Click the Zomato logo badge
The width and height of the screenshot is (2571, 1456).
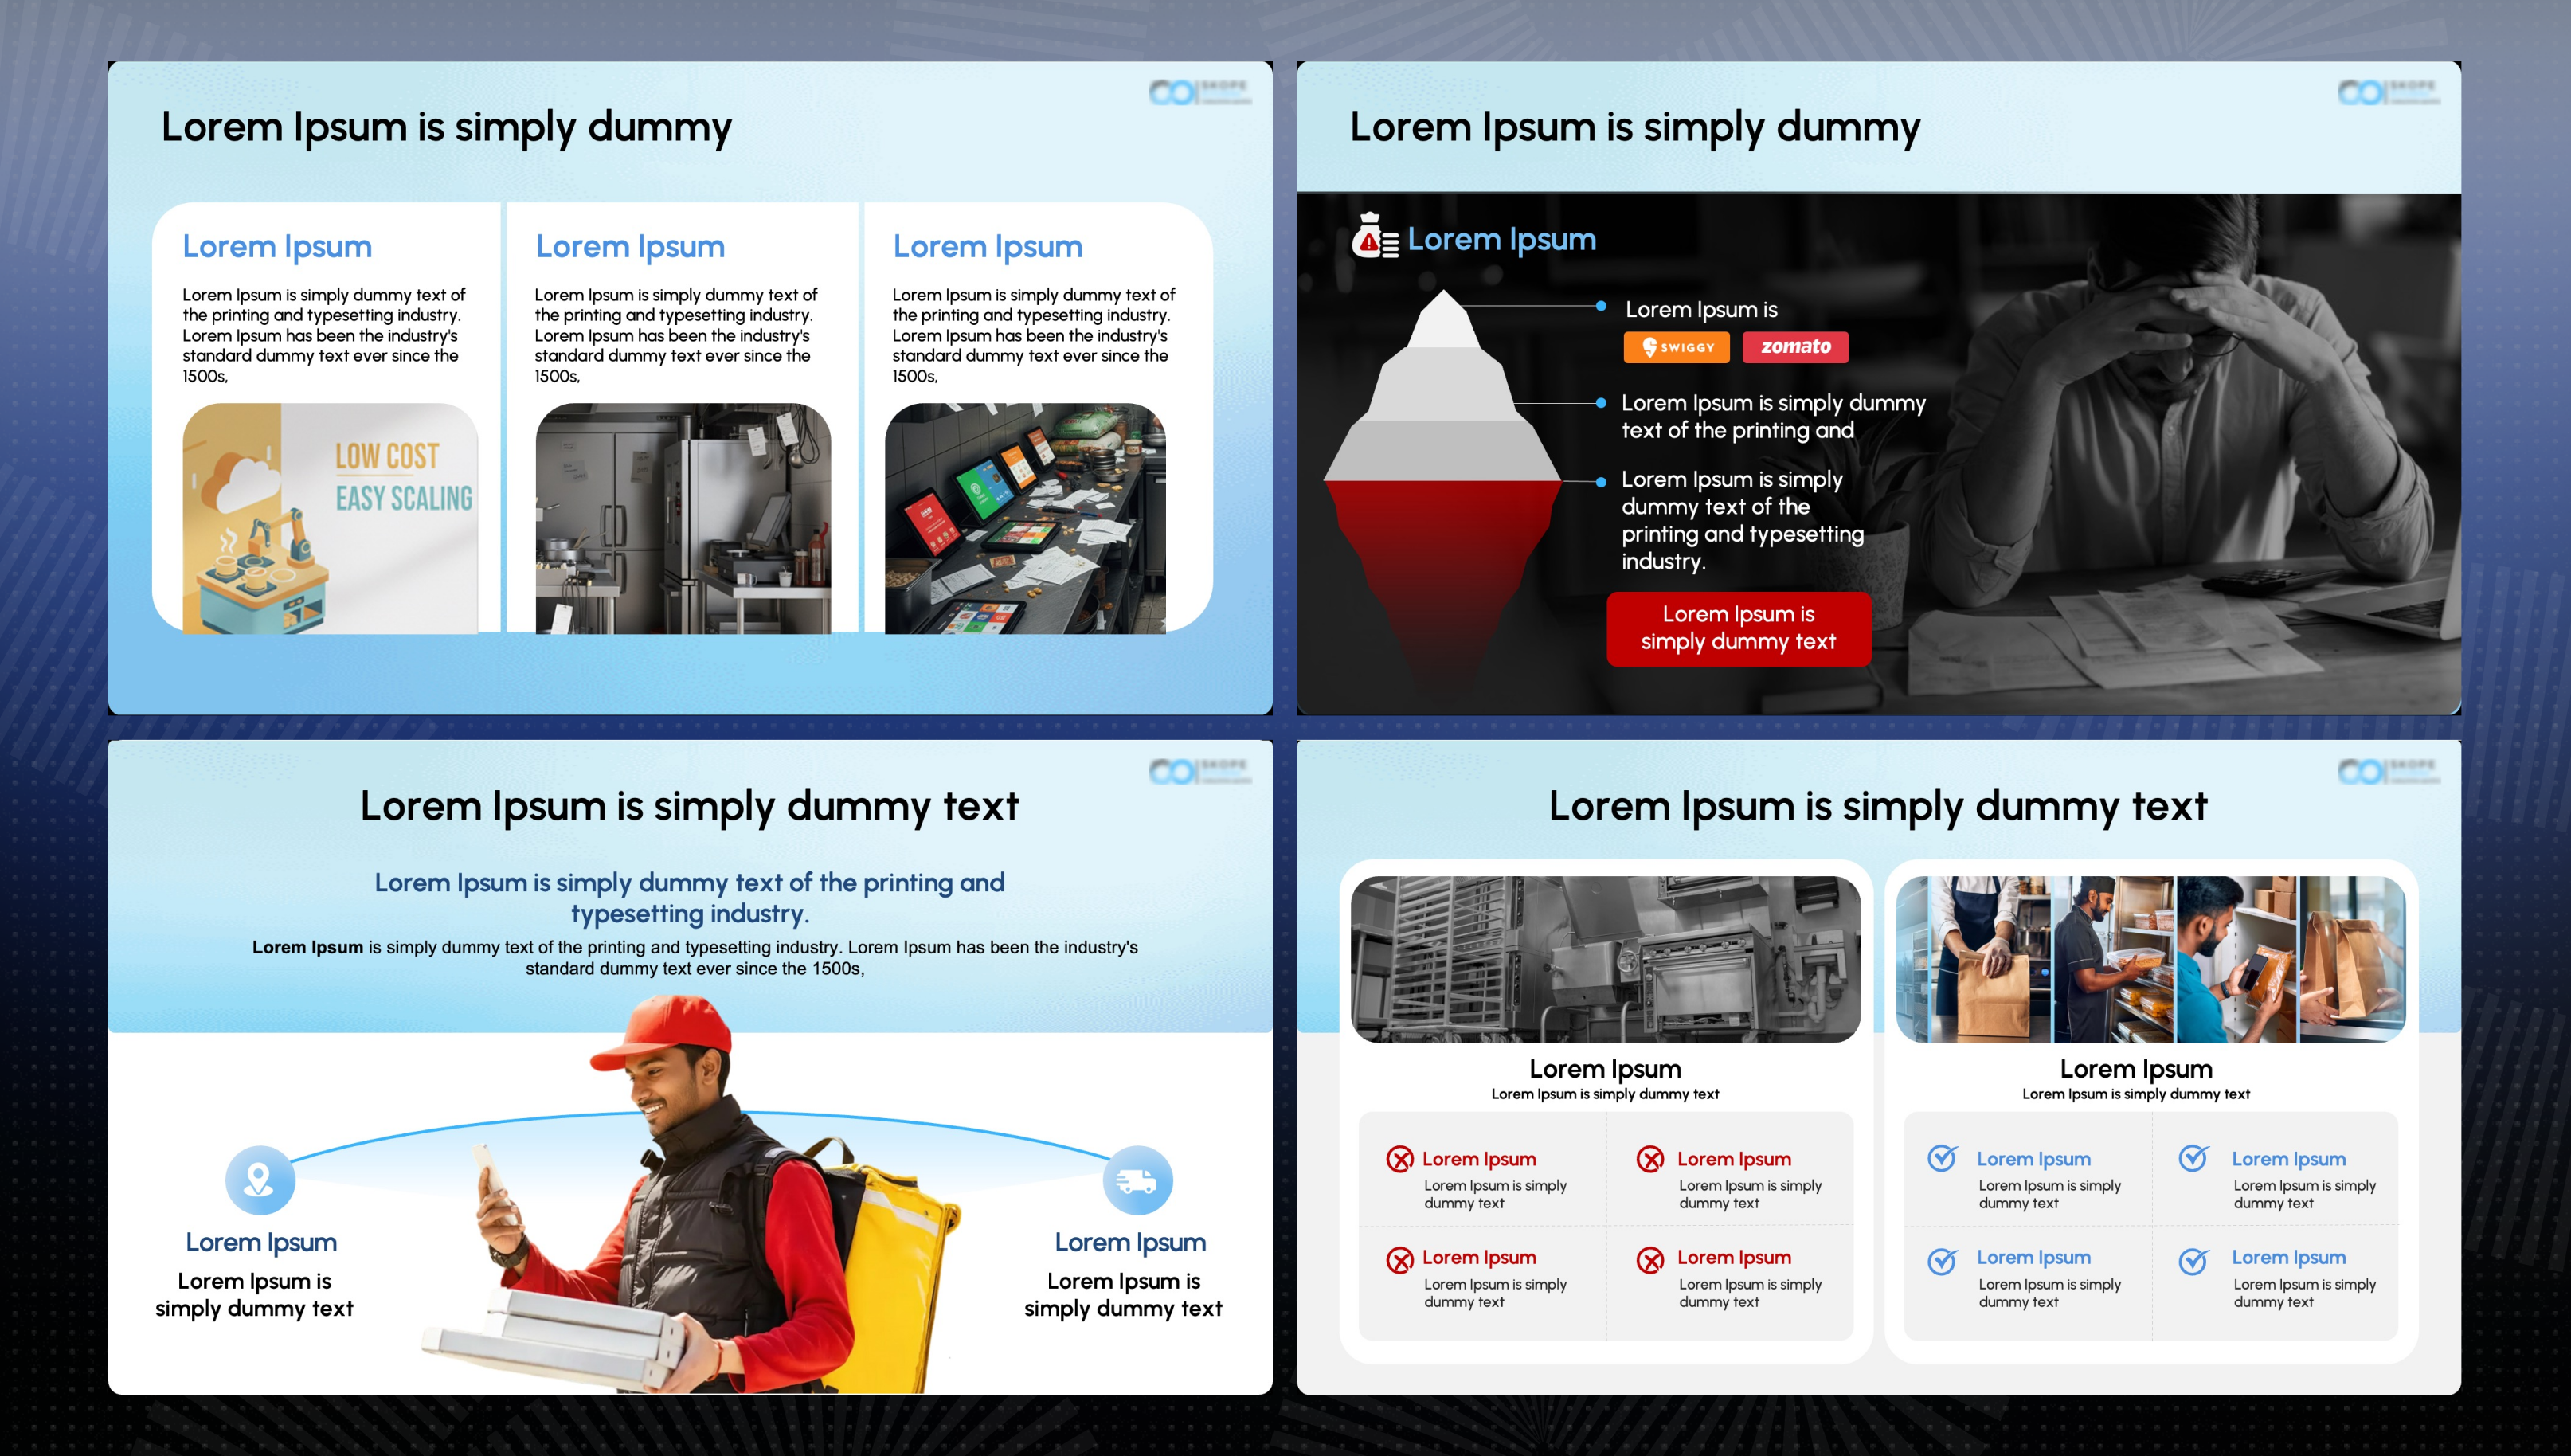tap(1795, 347)
